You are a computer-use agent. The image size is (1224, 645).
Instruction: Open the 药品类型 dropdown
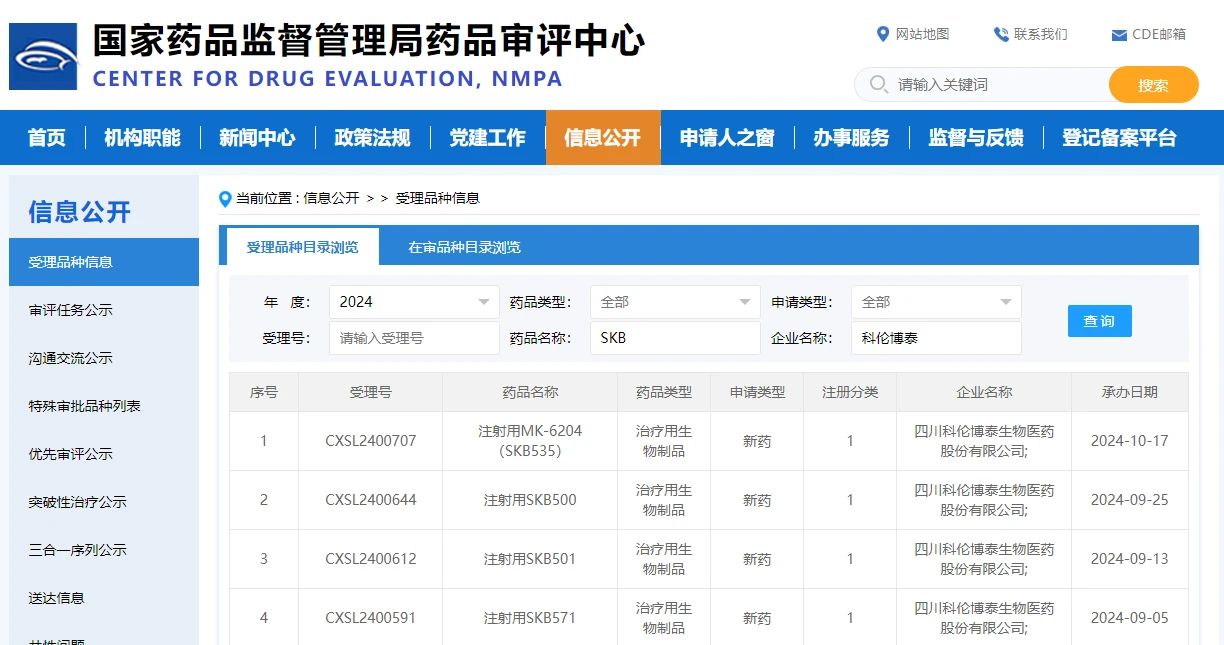tap(675, 302)
